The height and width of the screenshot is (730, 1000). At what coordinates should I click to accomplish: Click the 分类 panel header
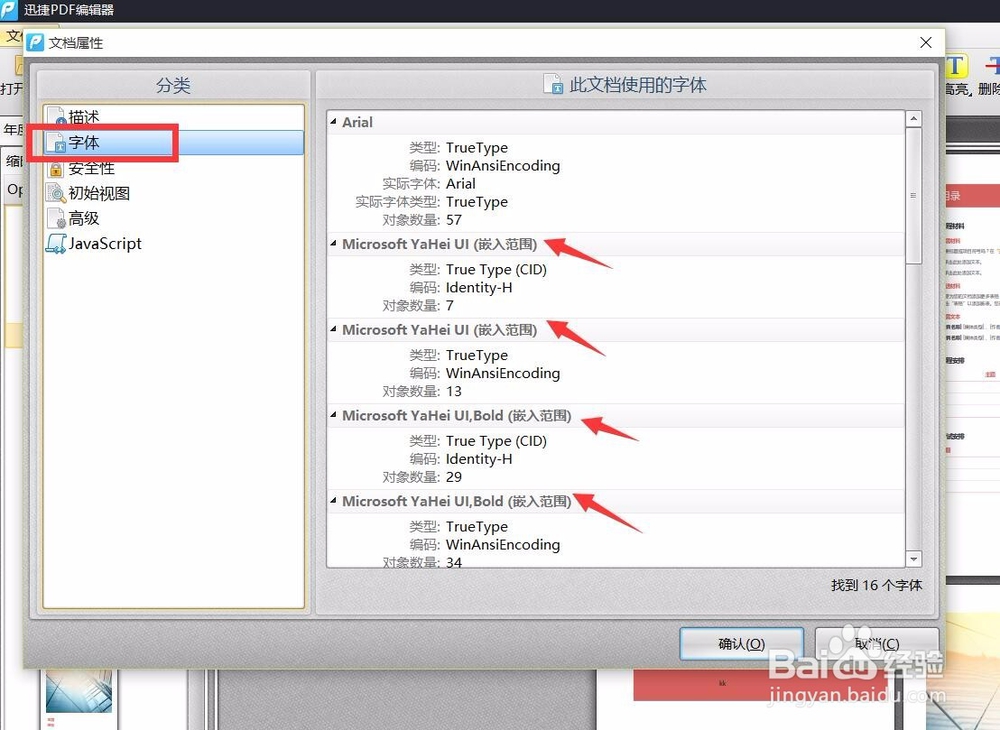(x=173, y=85)
